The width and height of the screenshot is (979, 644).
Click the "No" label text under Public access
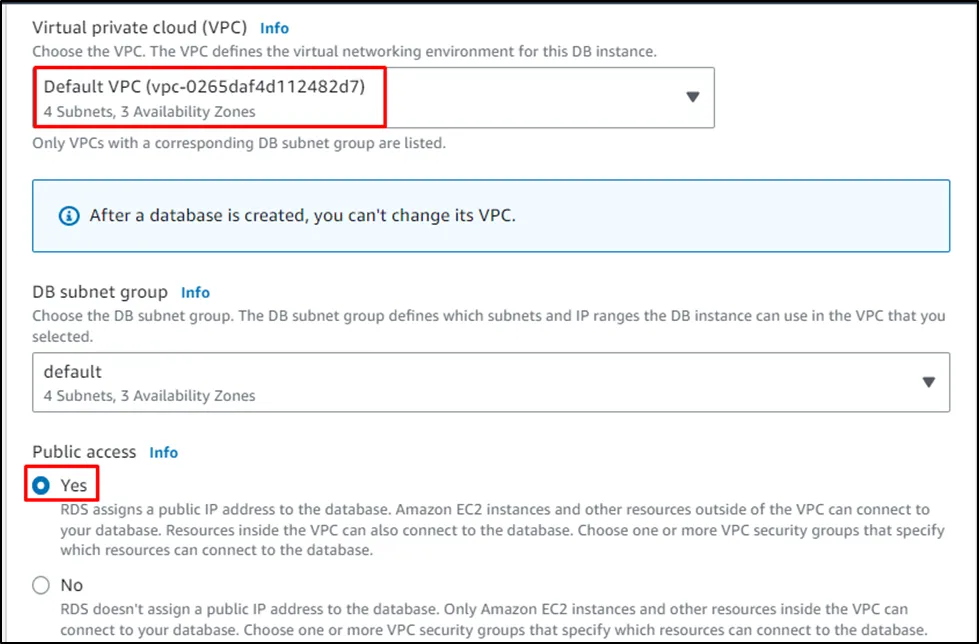[72, 585]
